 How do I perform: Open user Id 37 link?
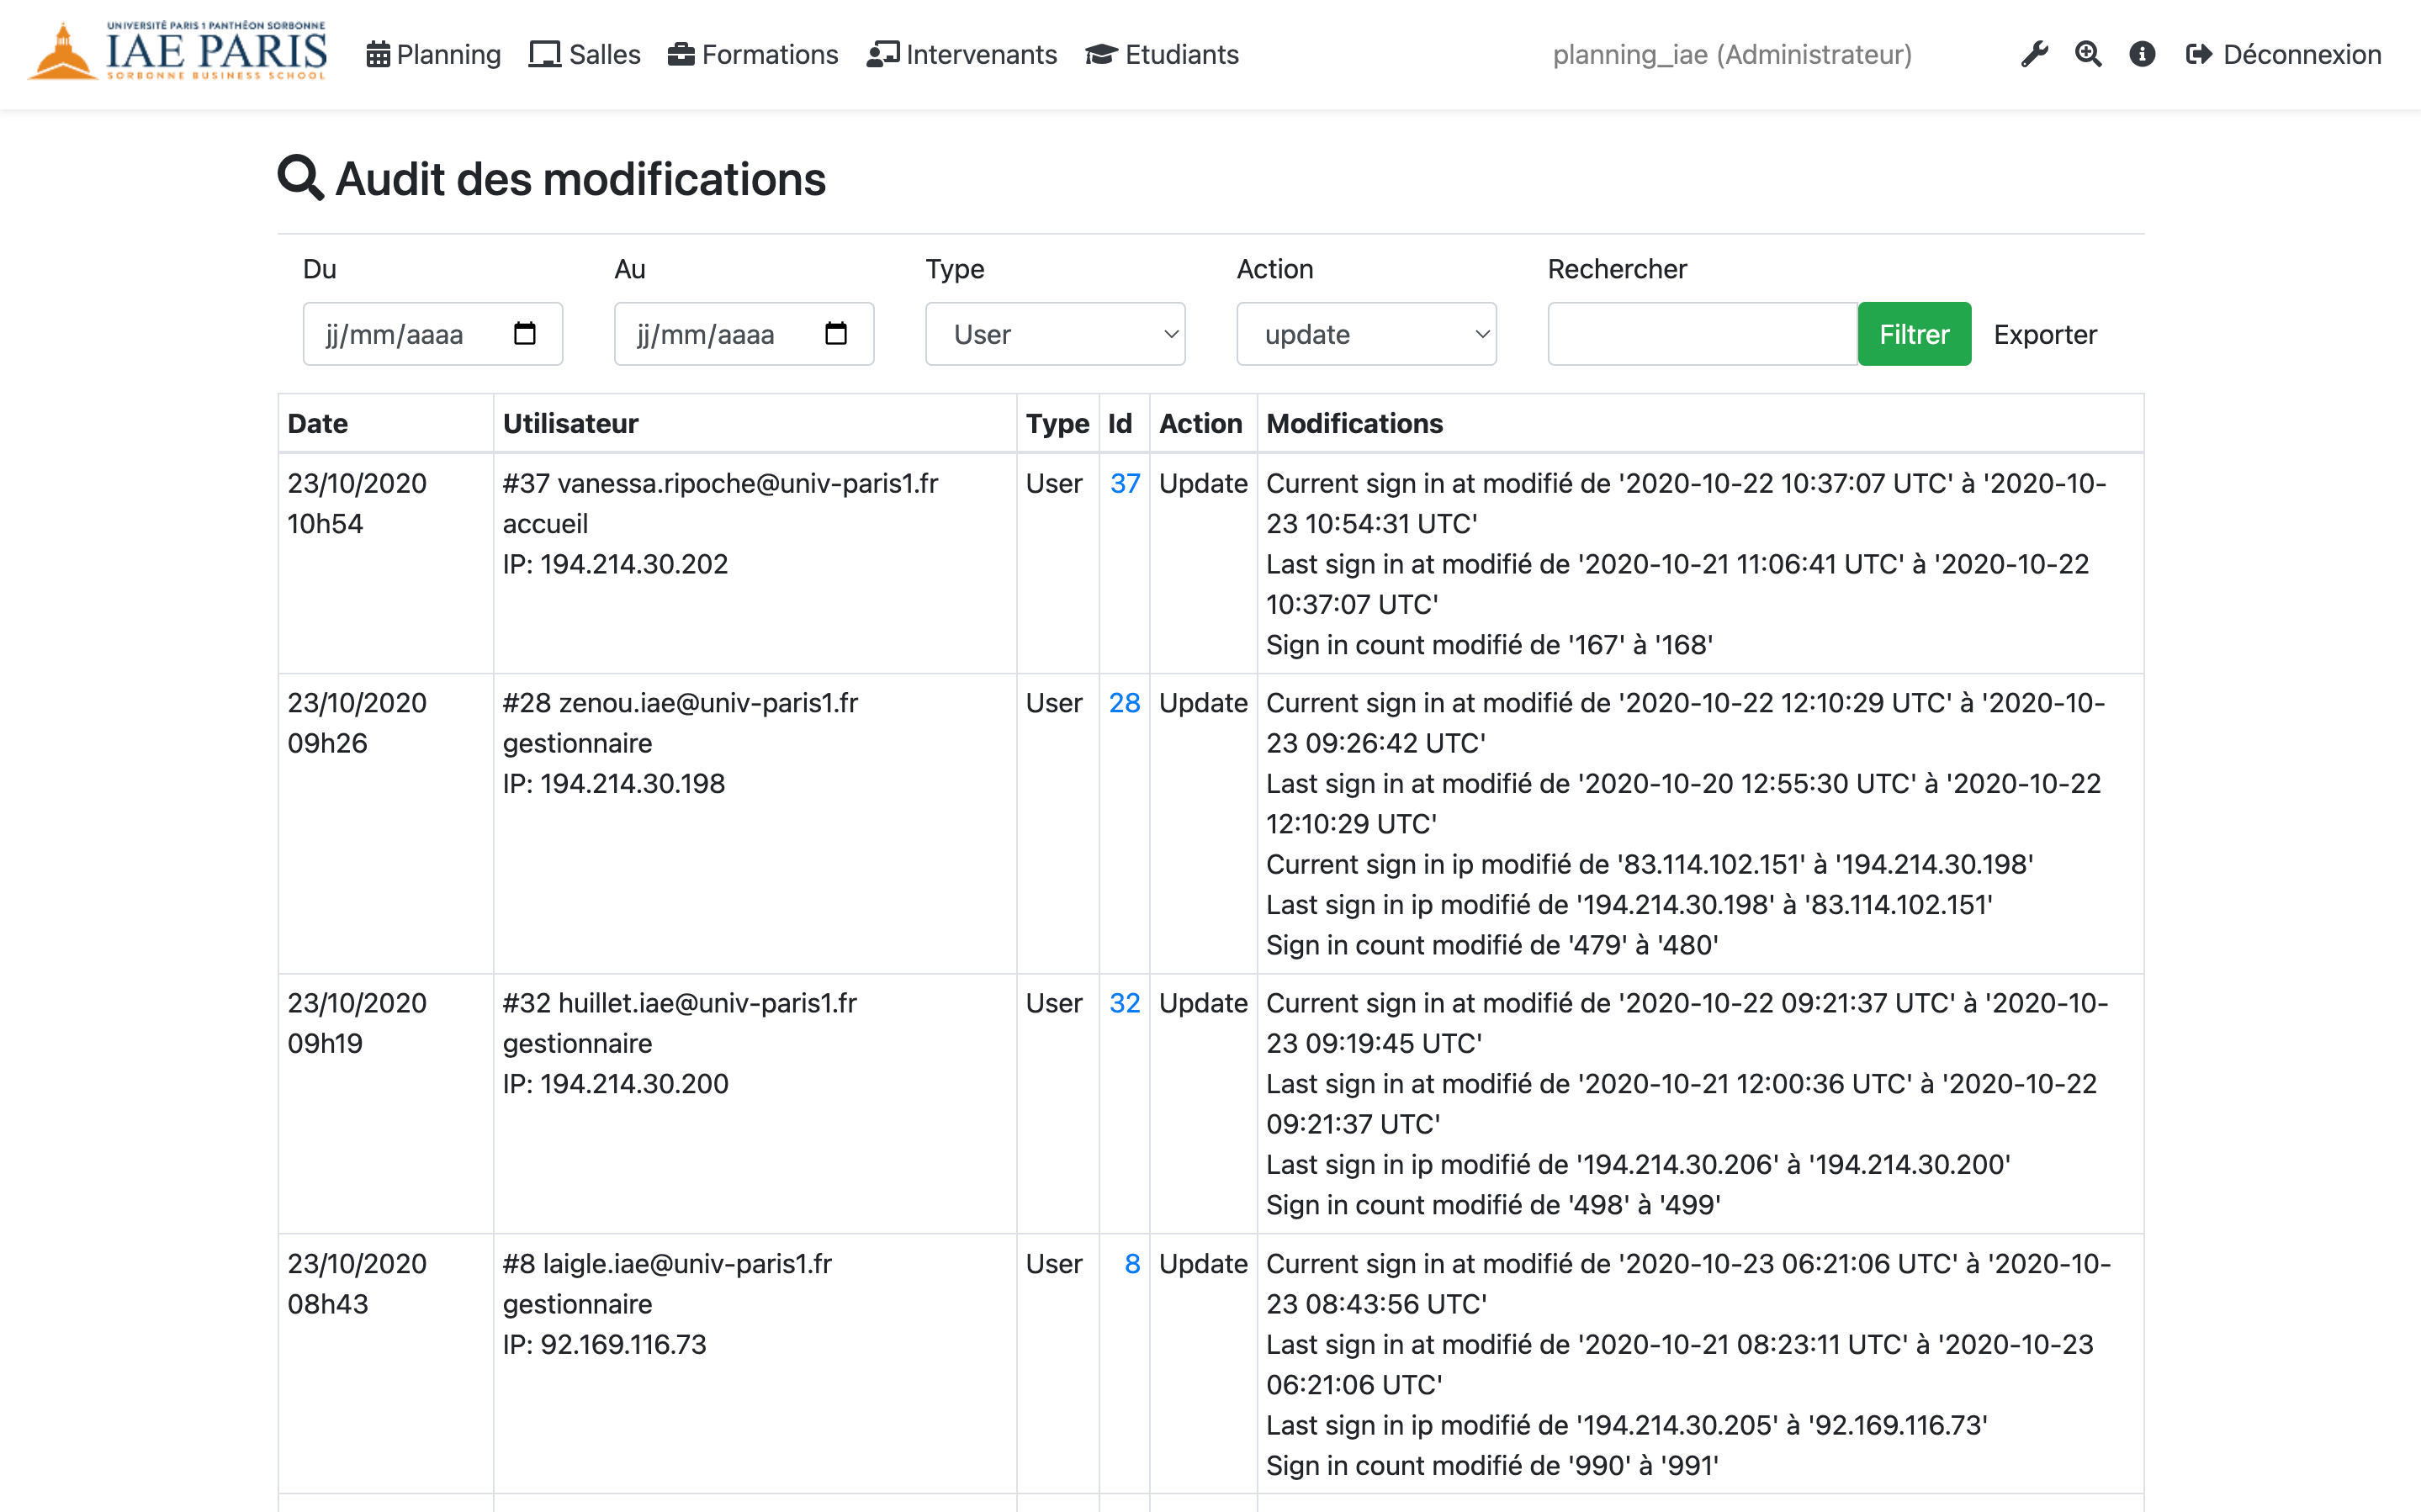point(1125,483)
